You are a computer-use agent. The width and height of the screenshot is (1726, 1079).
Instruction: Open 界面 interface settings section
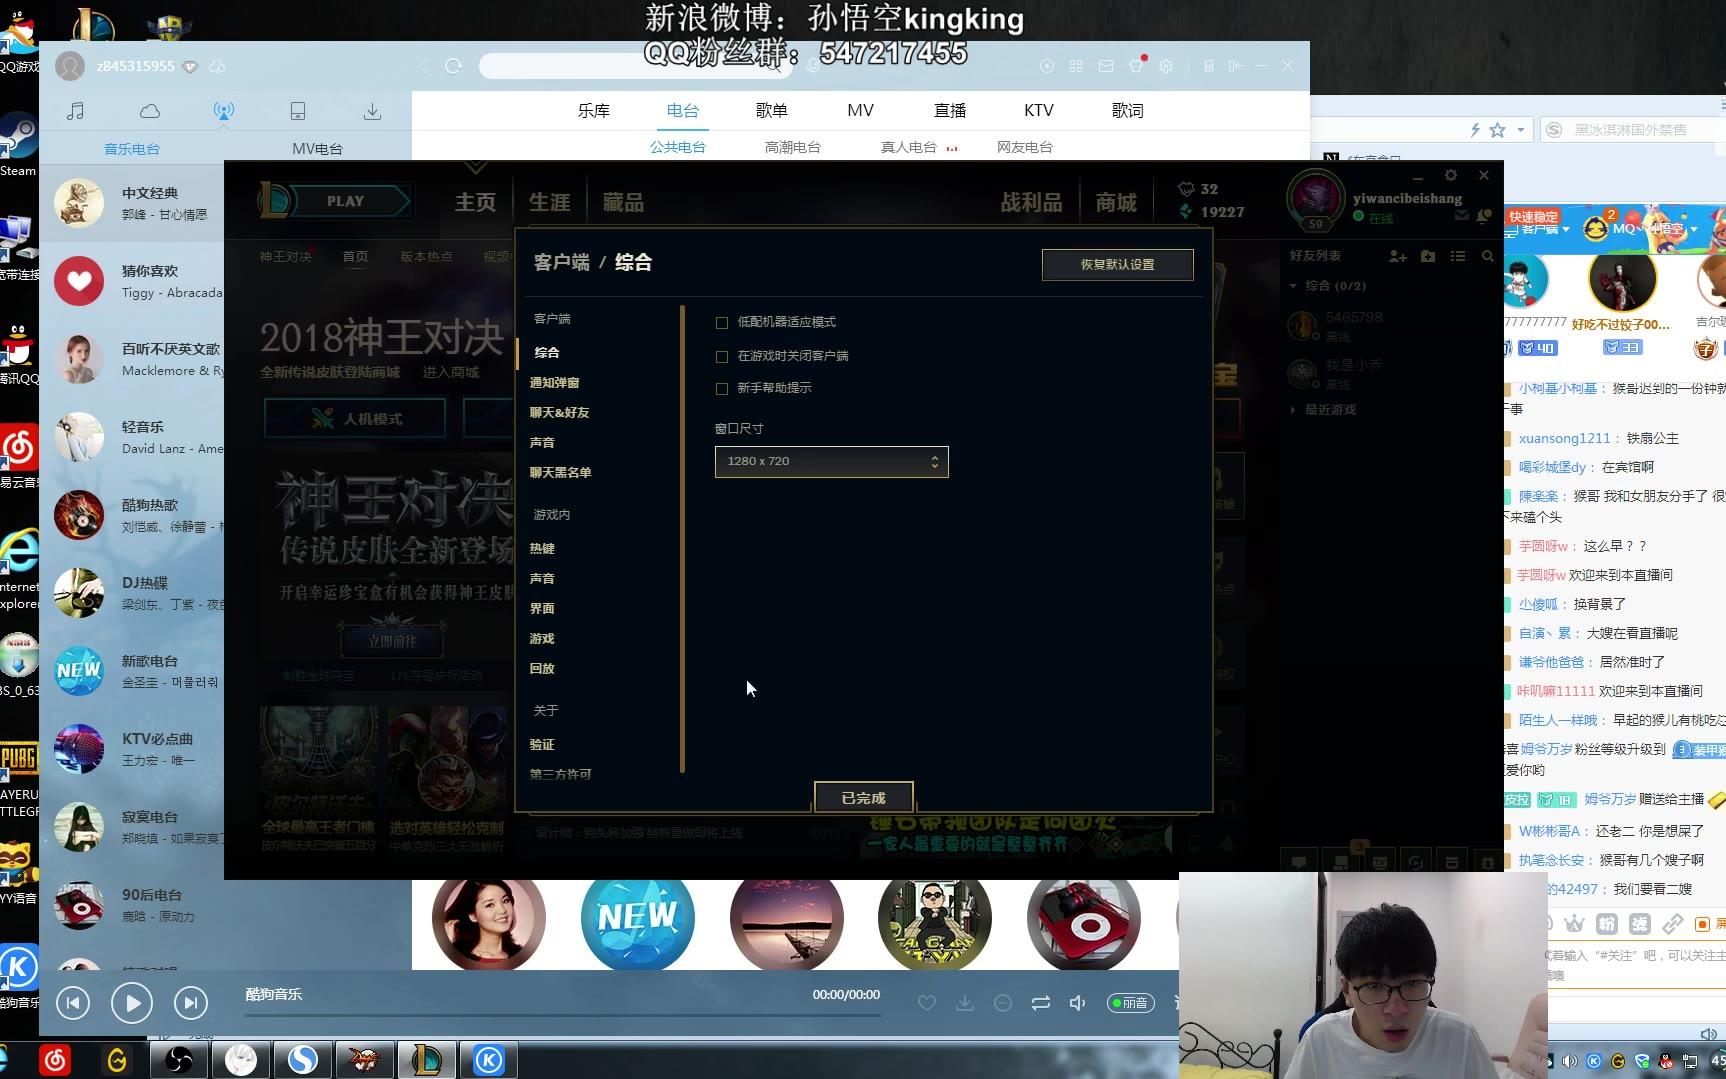[542, 609]
